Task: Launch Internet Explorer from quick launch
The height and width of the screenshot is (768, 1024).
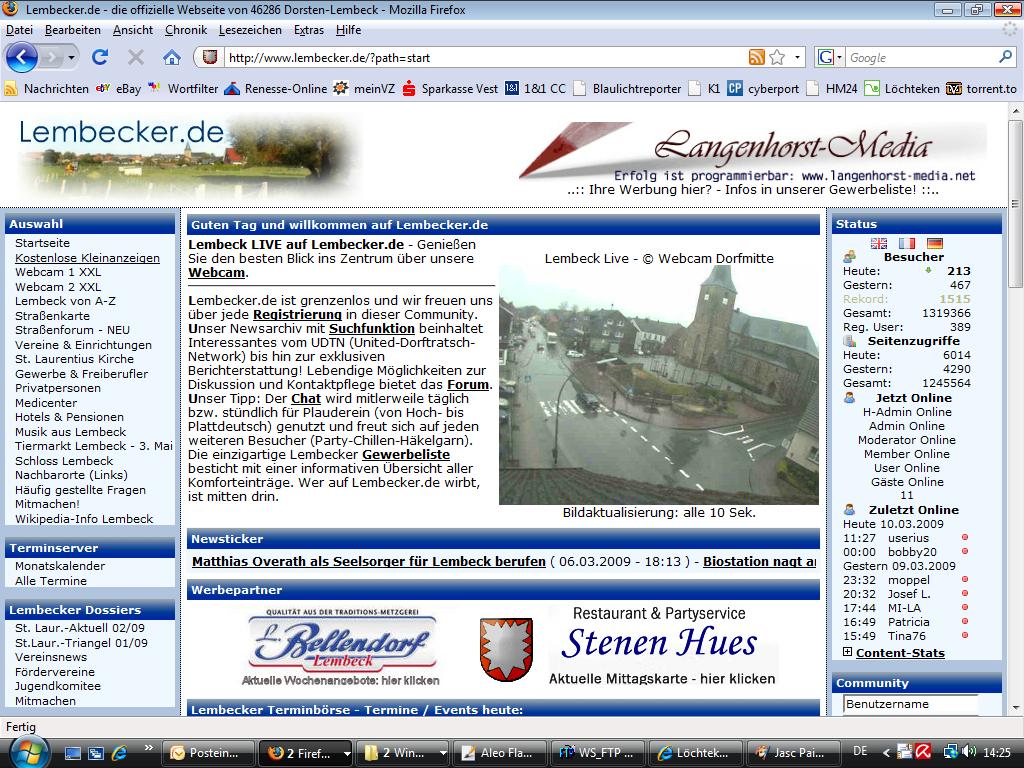Action: 120,753
